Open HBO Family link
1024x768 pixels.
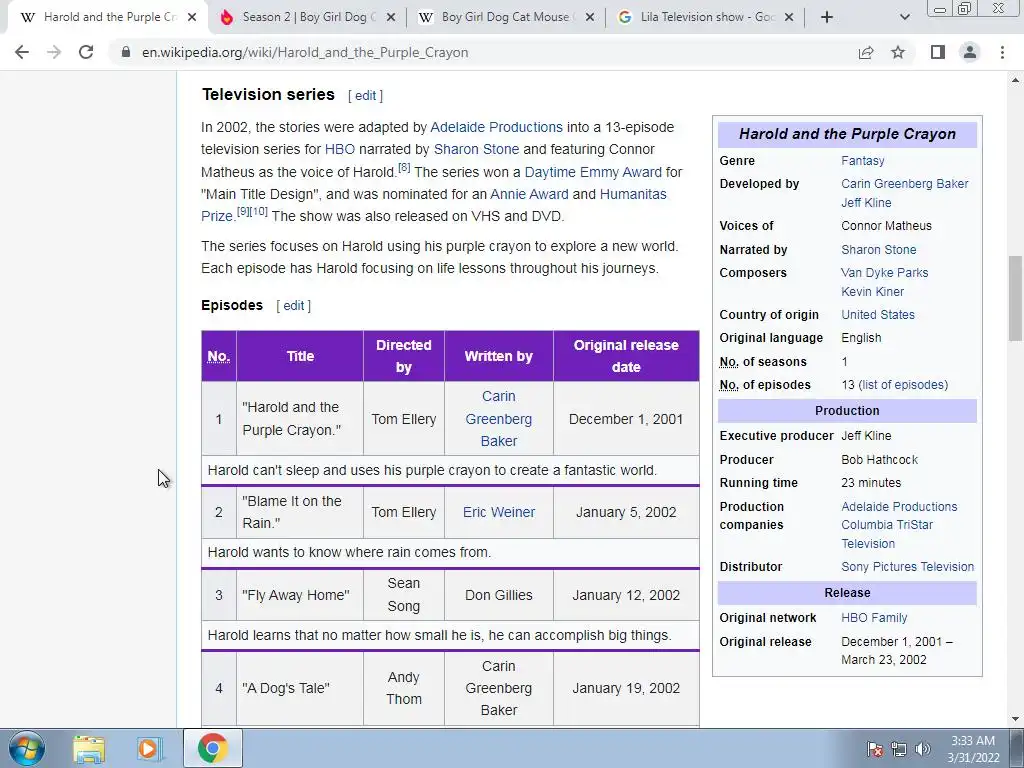874,618
